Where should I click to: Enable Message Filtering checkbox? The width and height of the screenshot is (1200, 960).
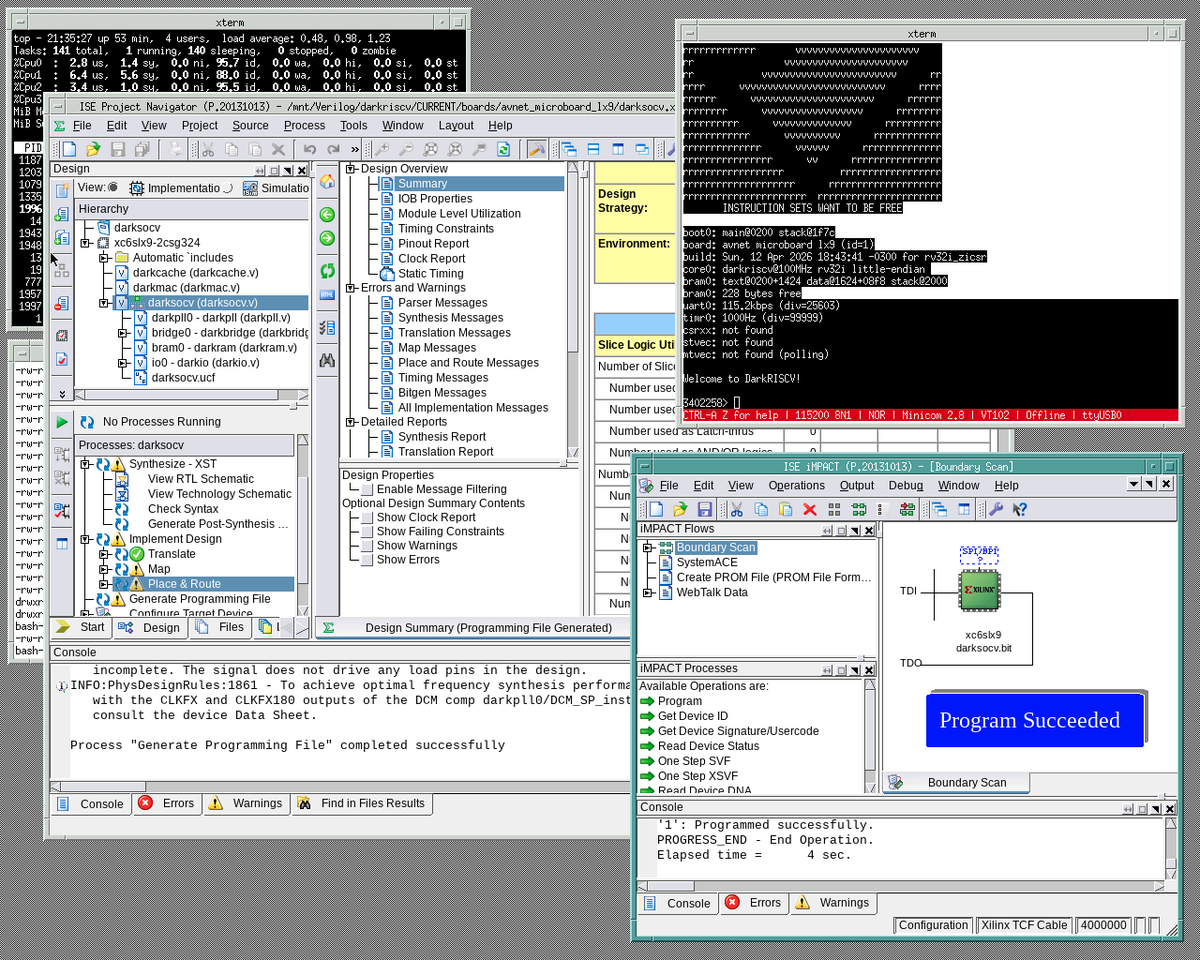point(367,489)
